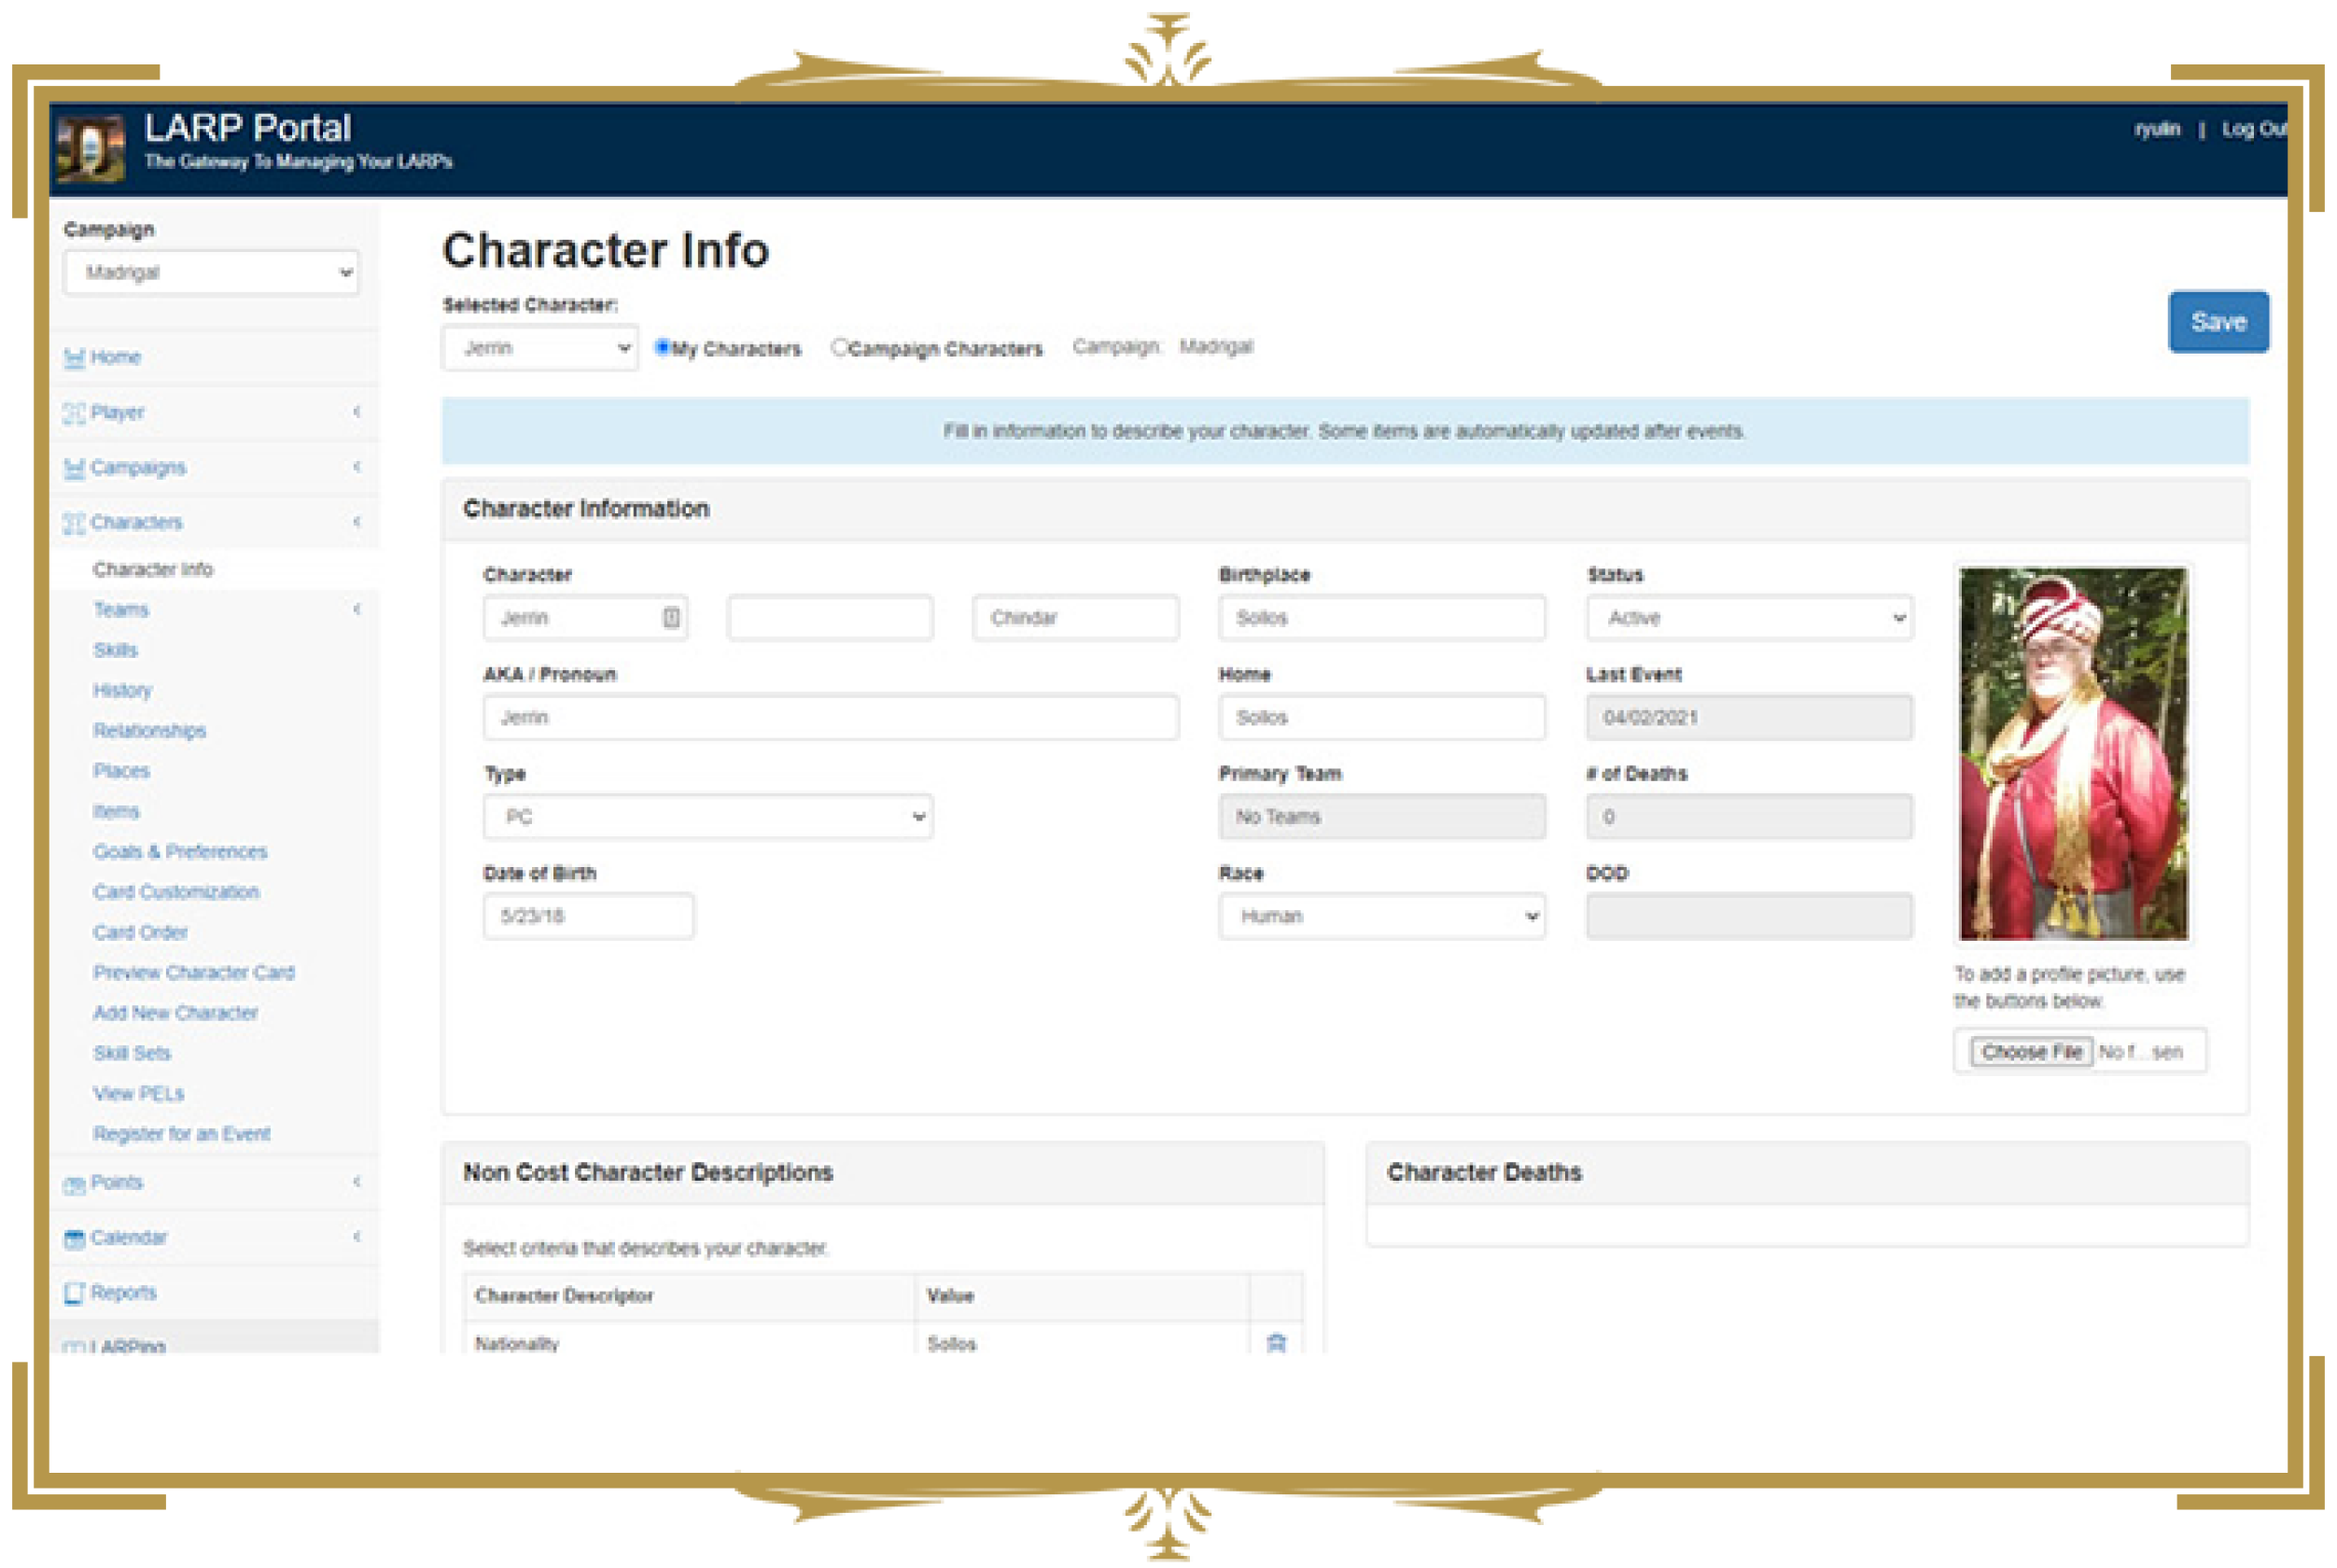Open the Selected Character dropdown
2337x1568 pixels.
tap(540, 348)
